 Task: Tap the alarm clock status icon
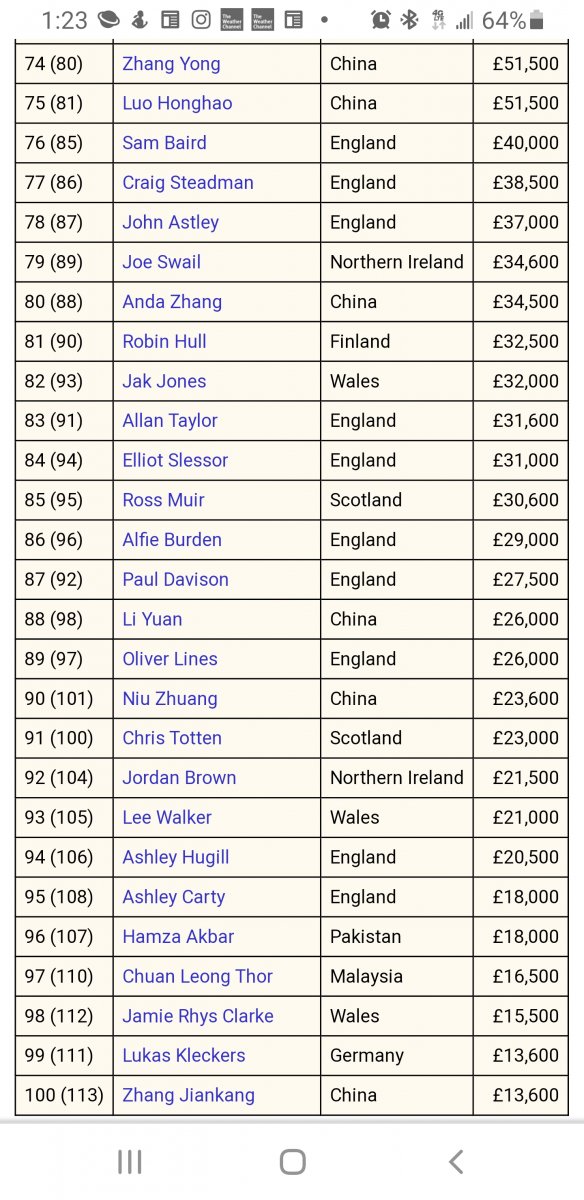tap(380, 20)
